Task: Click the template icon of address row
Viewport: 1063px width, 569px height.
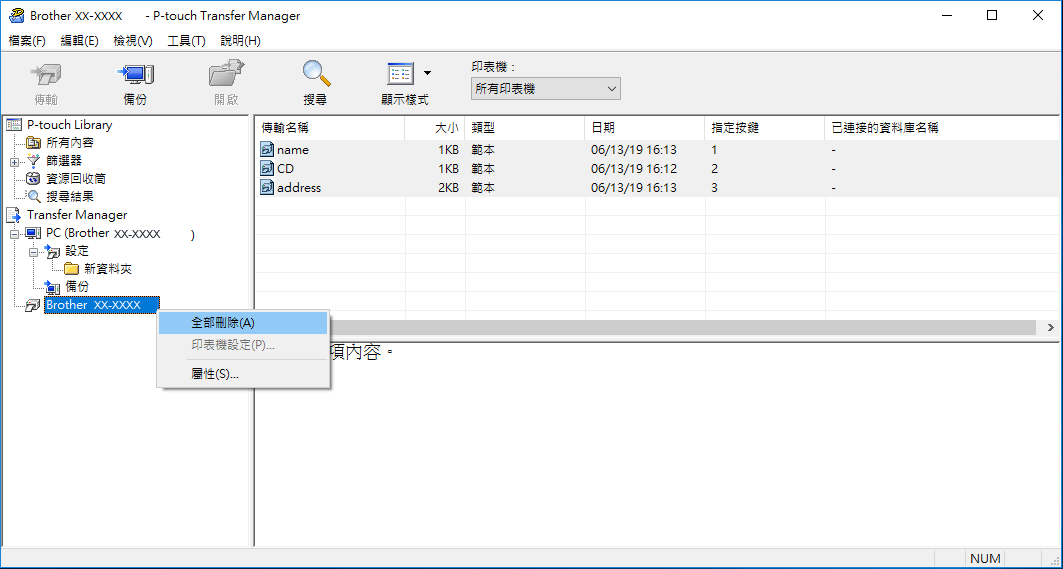Action: (267, 188)
